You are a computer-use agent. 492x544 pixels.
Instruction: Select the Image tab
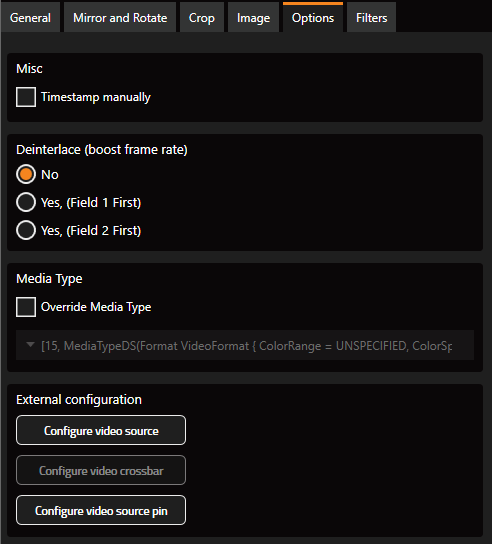(253, 17)
